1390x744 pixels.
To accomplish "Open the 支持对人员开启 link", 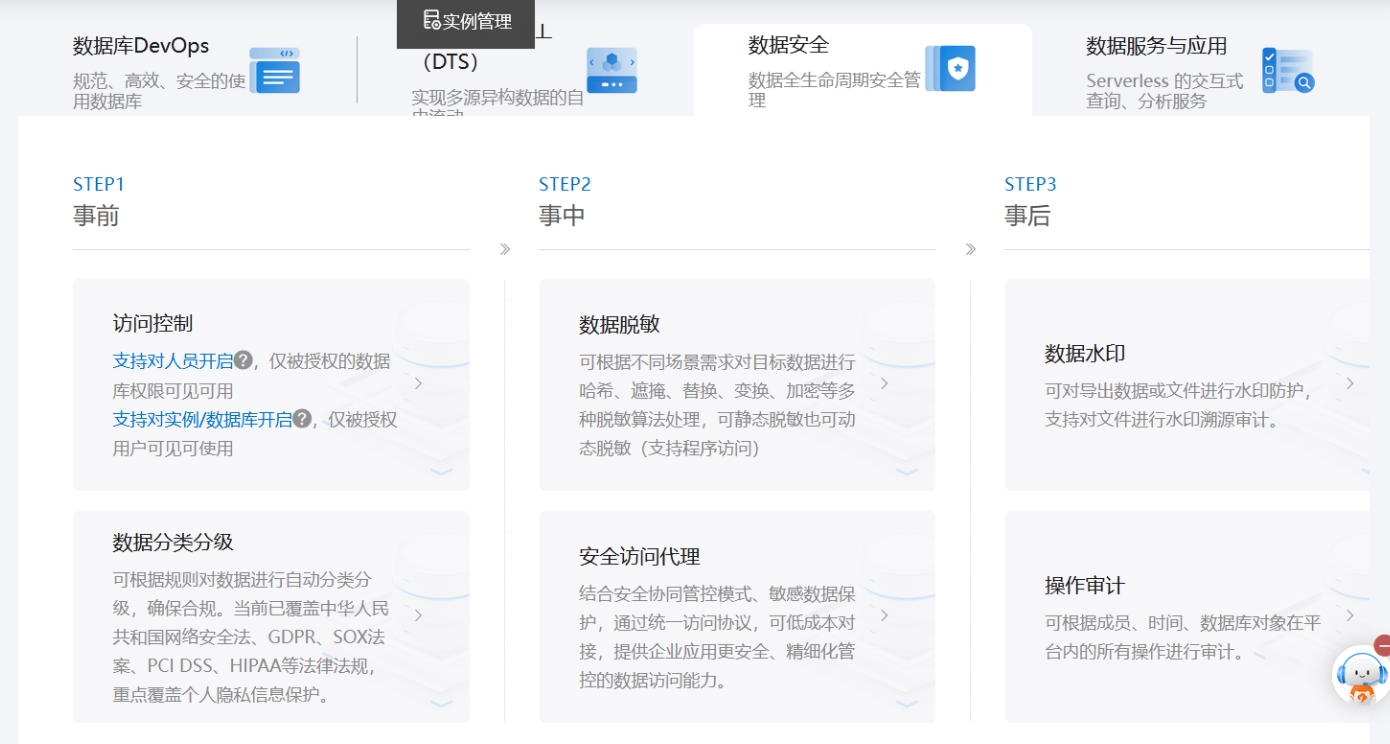I will (x=172, y=361).
